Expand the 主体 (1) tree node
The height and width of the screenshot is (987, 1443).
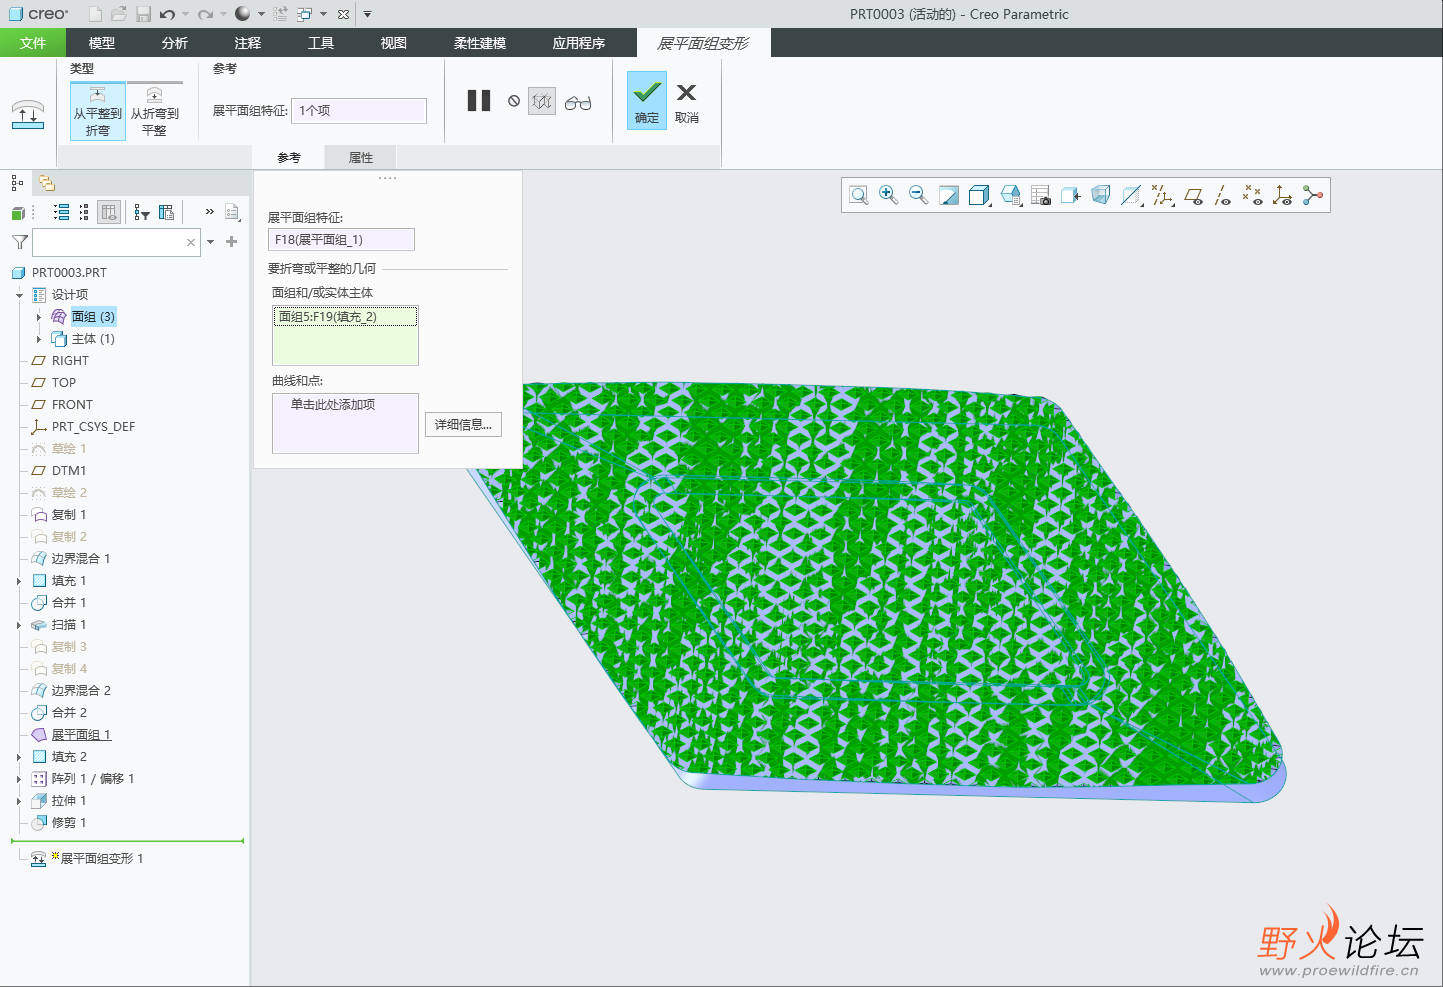[x=39, y=339]
